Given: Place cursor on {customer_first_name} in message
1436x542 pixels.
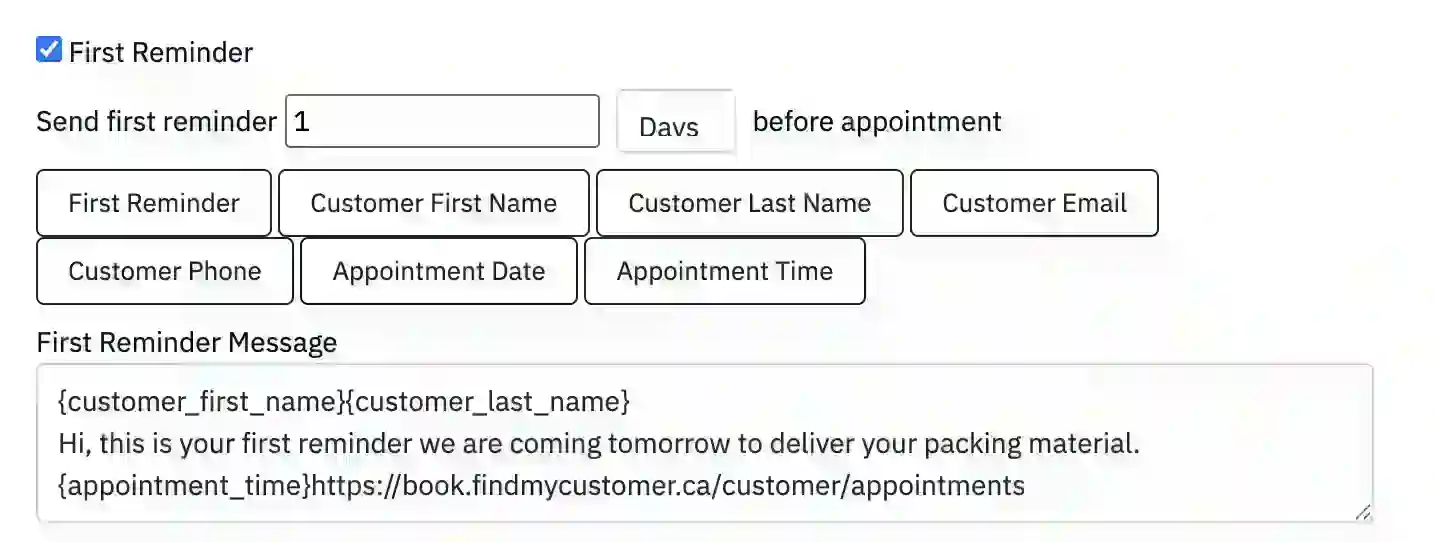Looking at the screenshot, I should [x=200, y=402].
